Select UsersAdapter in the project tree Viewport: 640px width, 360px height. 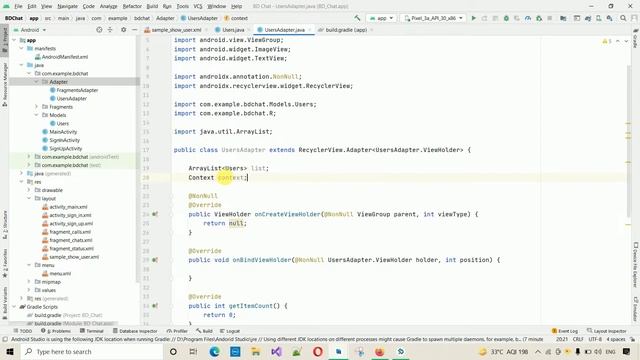68,98
